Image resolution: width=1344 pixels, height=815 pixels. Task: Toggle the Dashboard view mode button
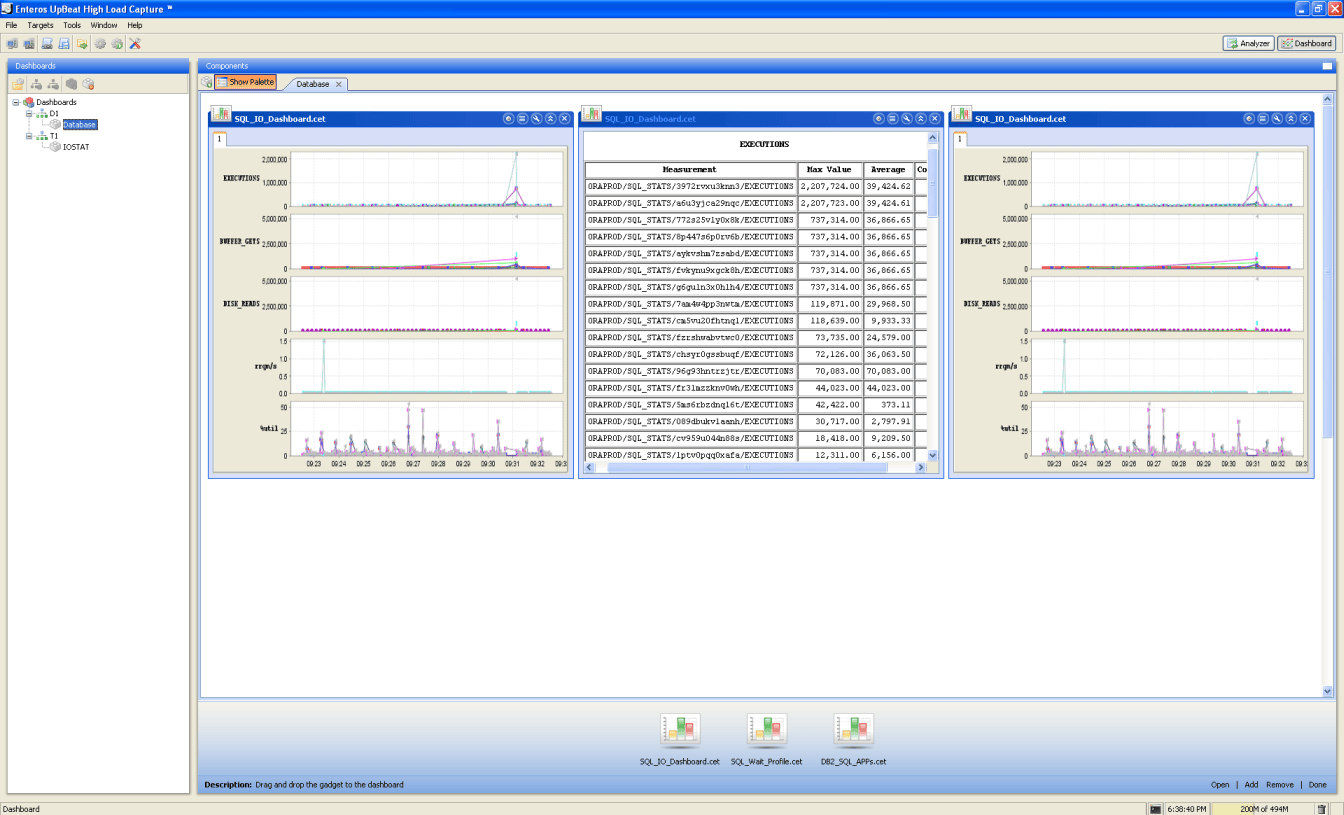click(x=1306, y=43)
